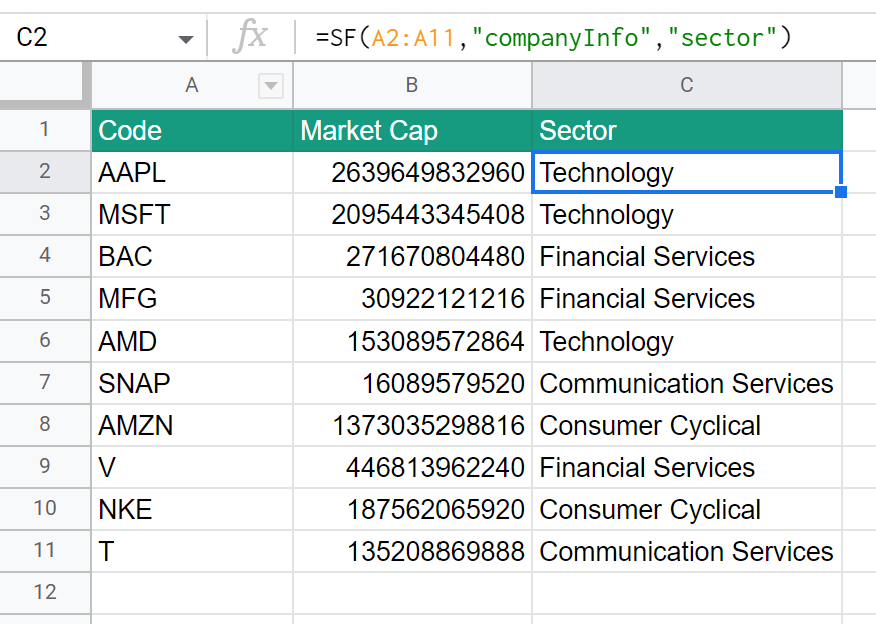Select the Technology cell in AAPL row
Screen dimensions: 876x624
coord(687,172)
